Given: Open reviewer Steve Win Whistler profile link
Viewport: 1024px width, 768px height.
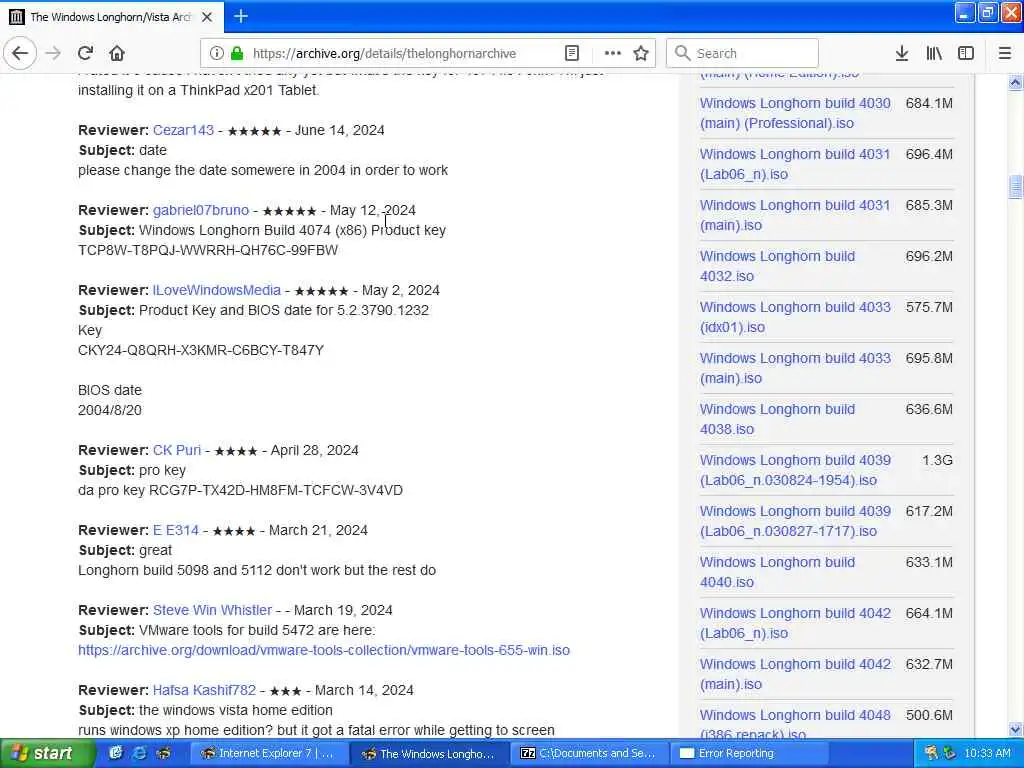Looking at the screenshot, I should tap(212, 610).
